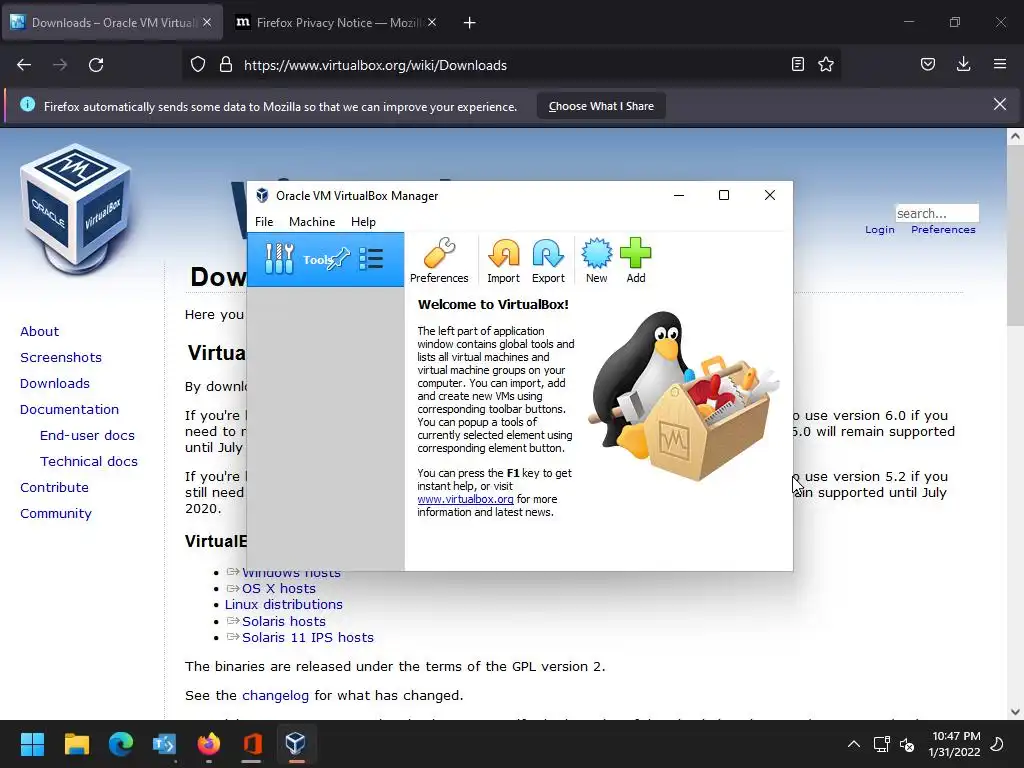1024x768 pixels.
Task: Bookmark this page with the star icon
Action: 826,64
